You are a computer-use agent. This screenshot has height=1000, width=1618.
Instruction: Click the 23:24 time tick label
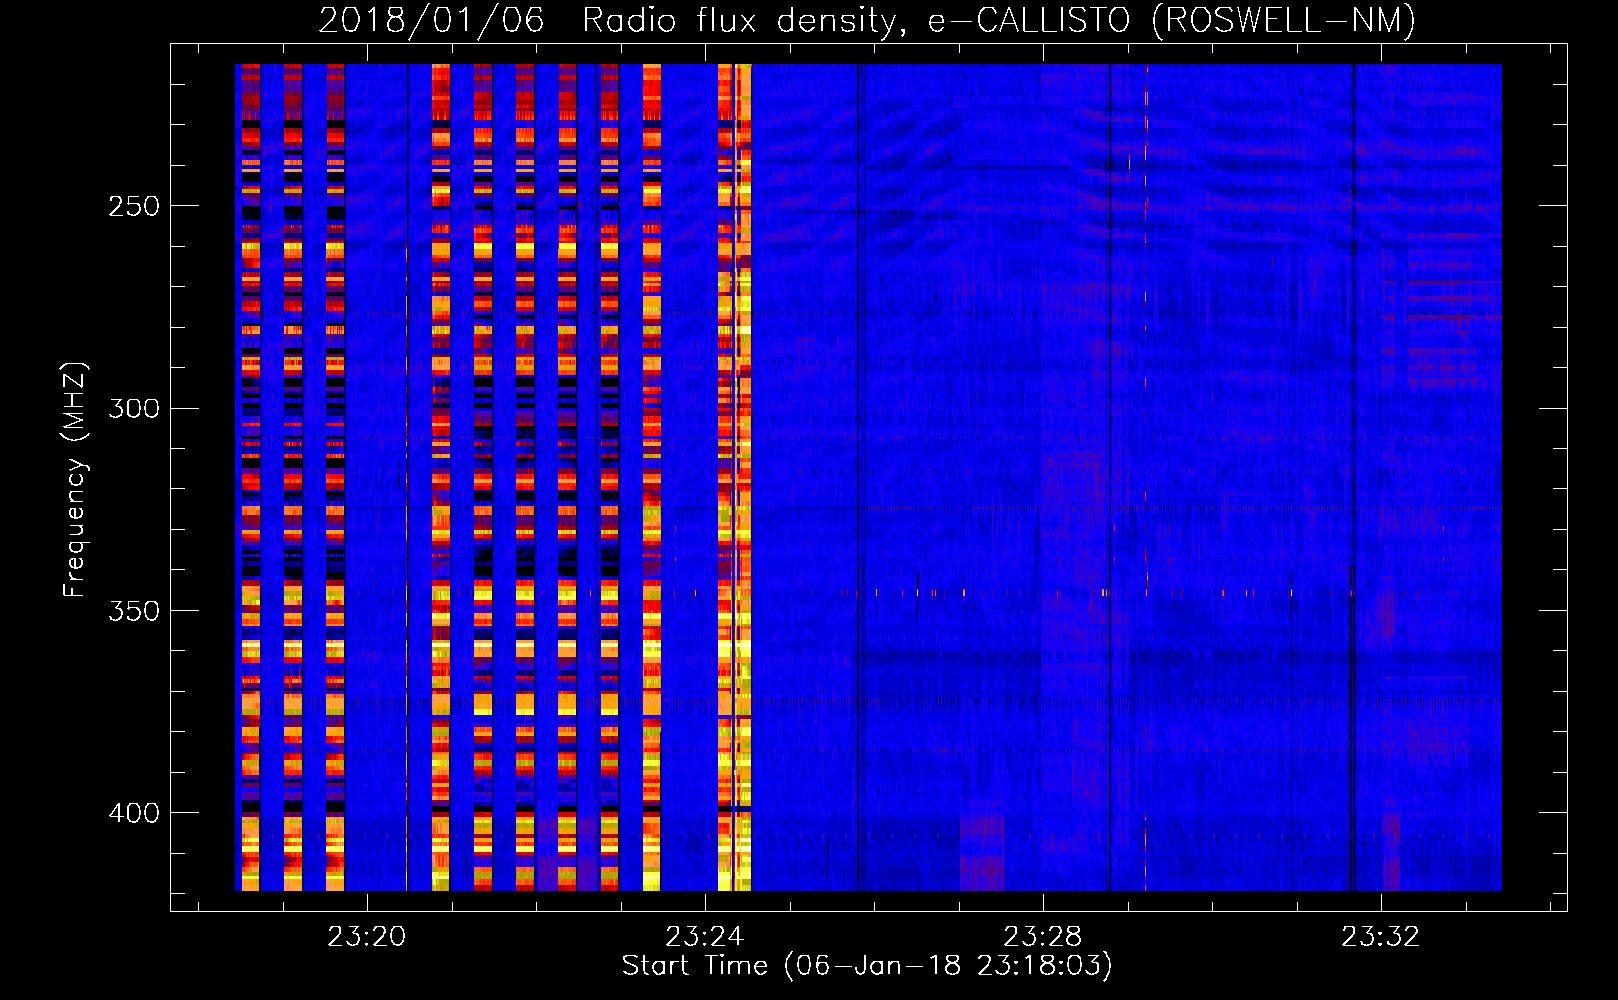pos(705,937)
